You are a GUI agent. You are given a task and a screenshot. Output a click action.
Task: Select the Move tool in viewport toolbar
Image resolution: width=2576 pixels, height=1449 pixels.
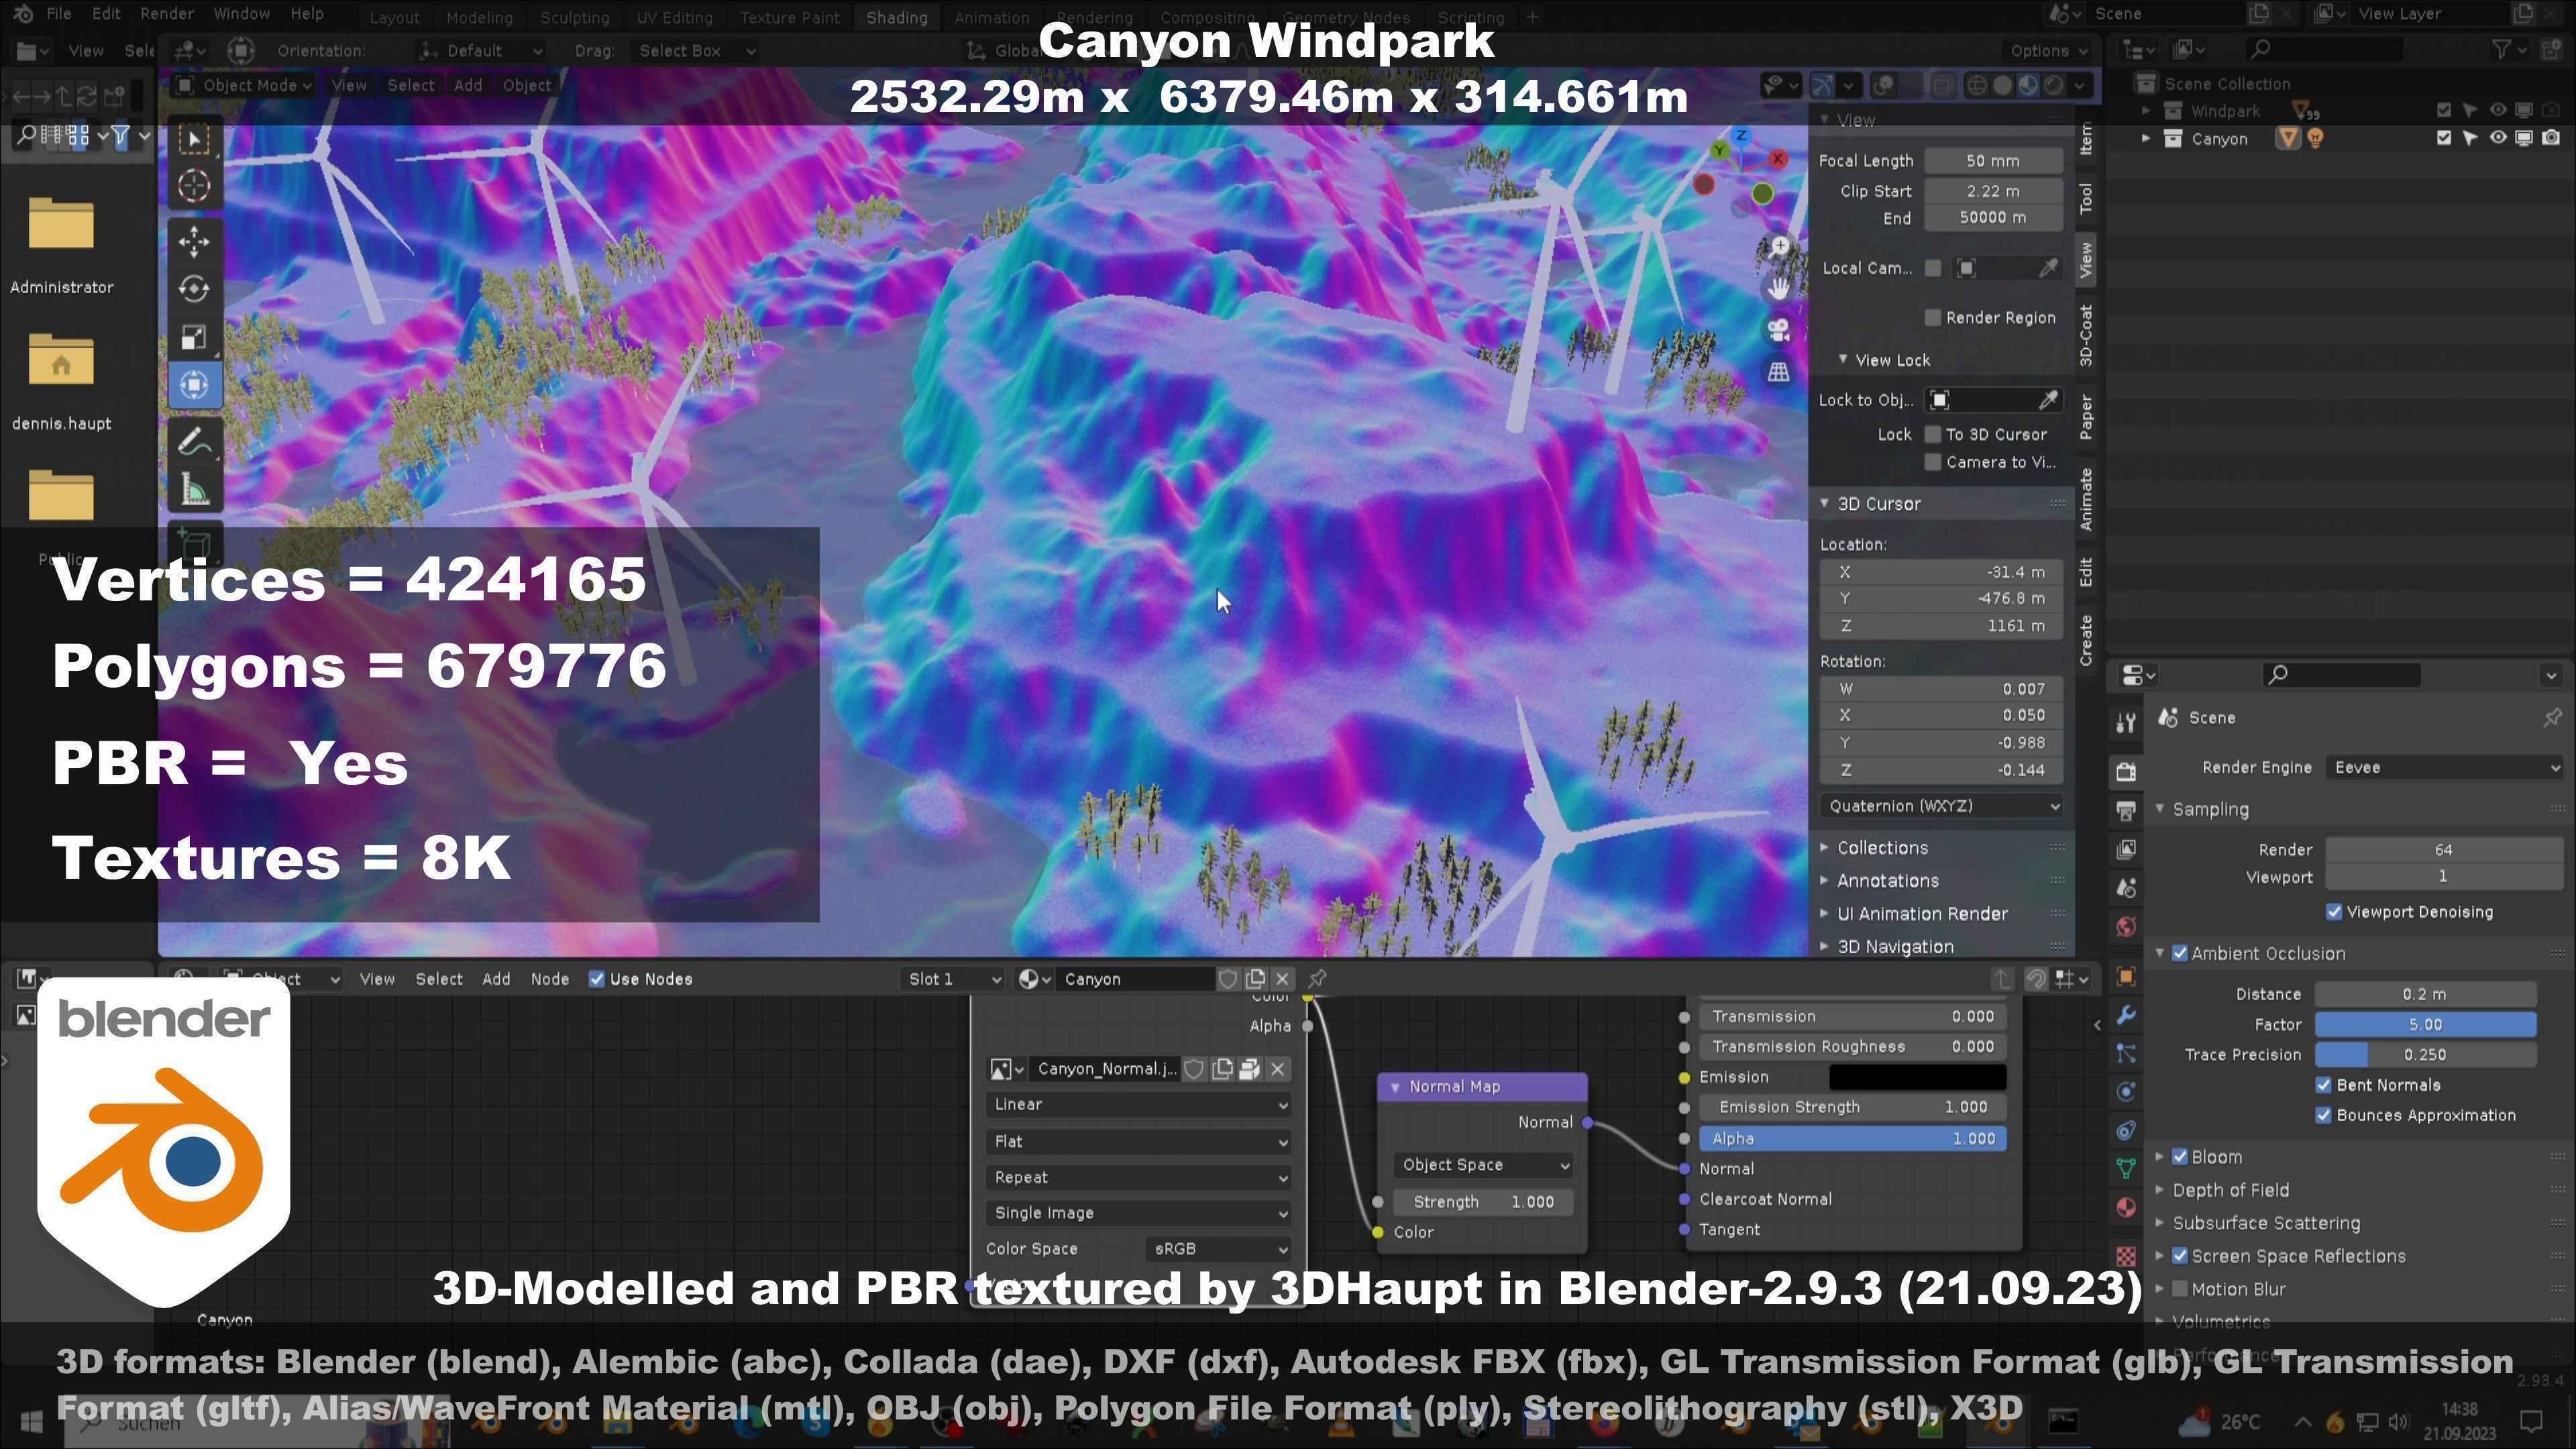(194, 240)
